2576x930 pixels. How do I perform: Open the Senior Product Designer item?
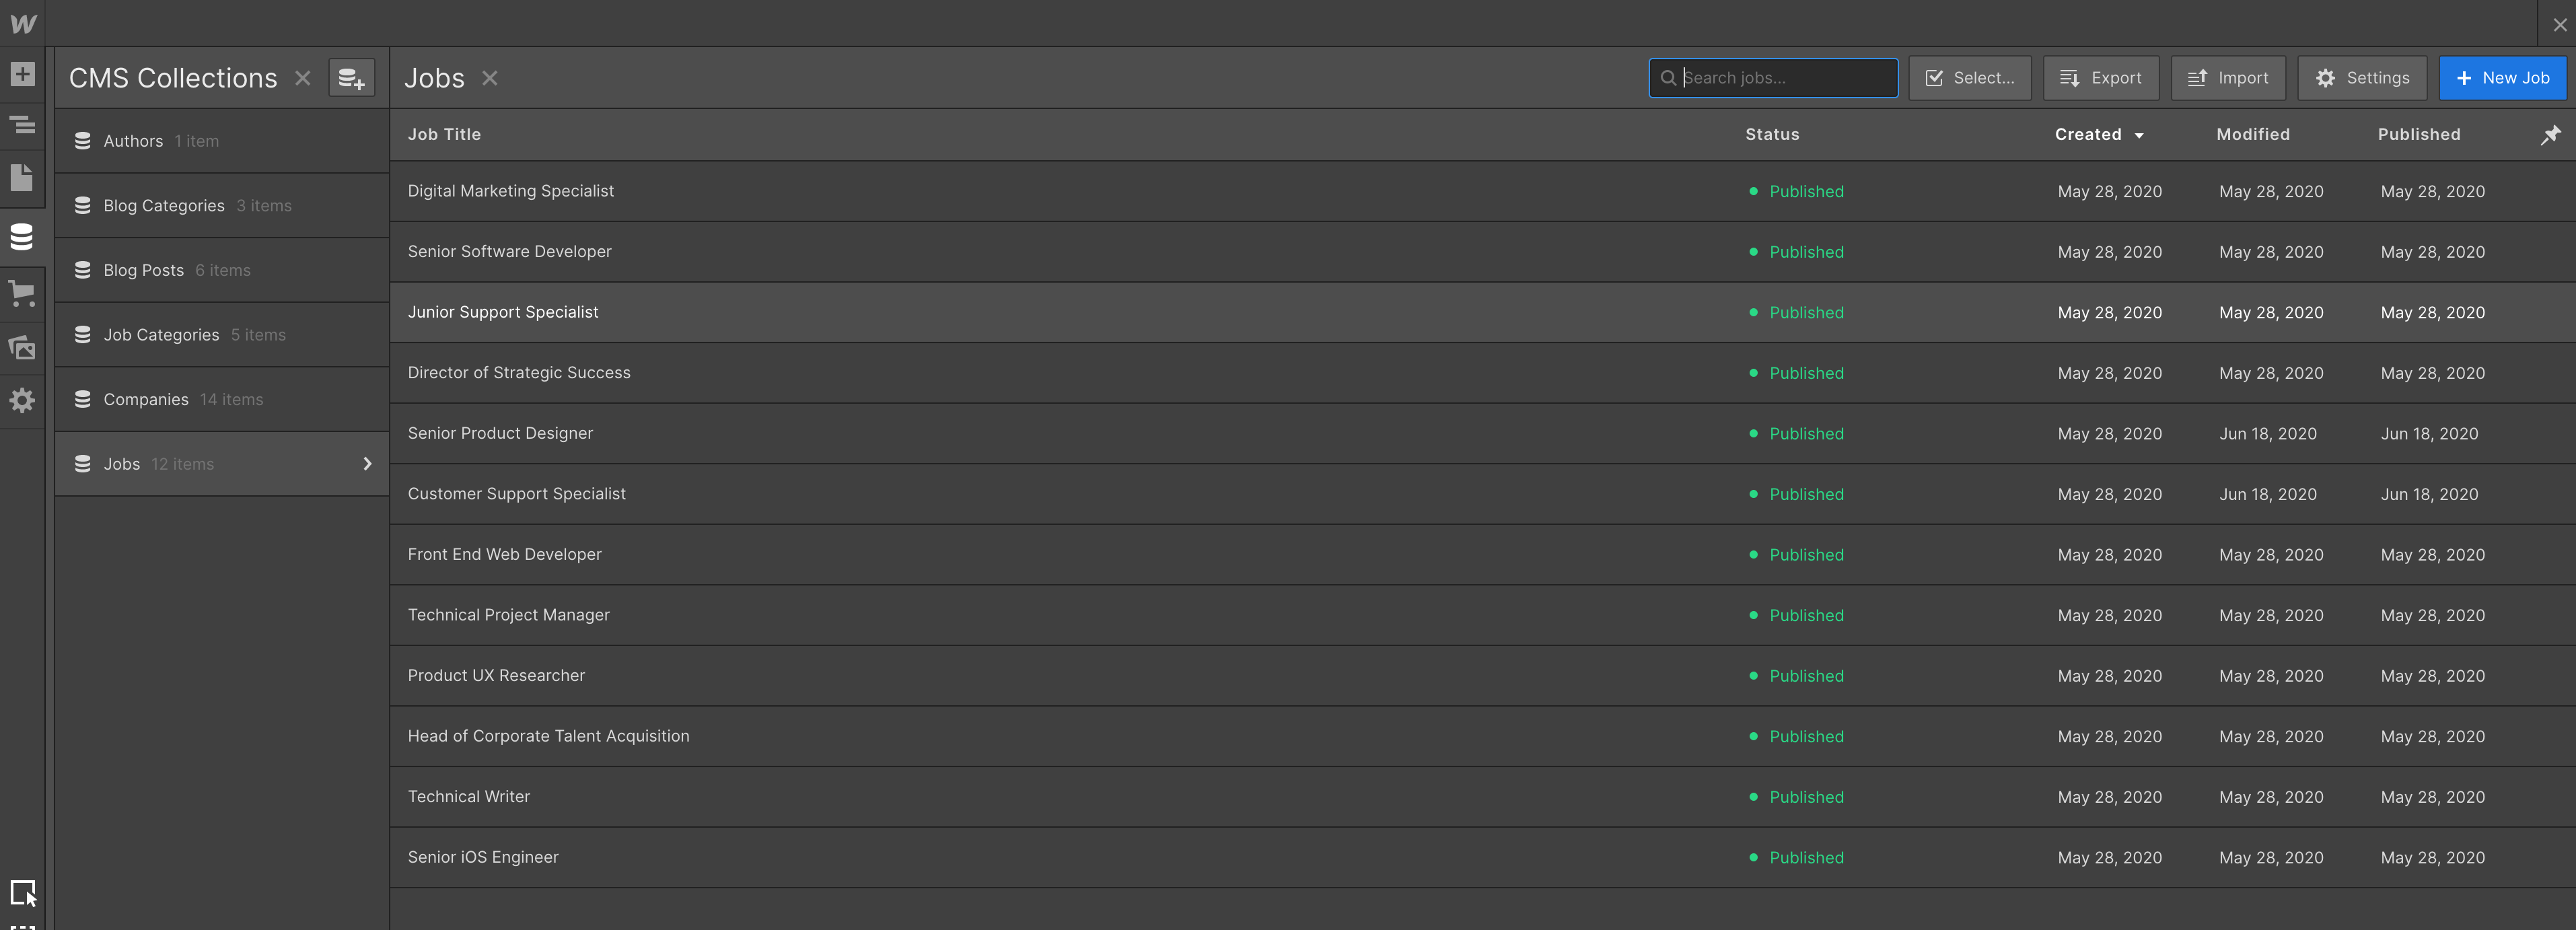tap(500, 433)
